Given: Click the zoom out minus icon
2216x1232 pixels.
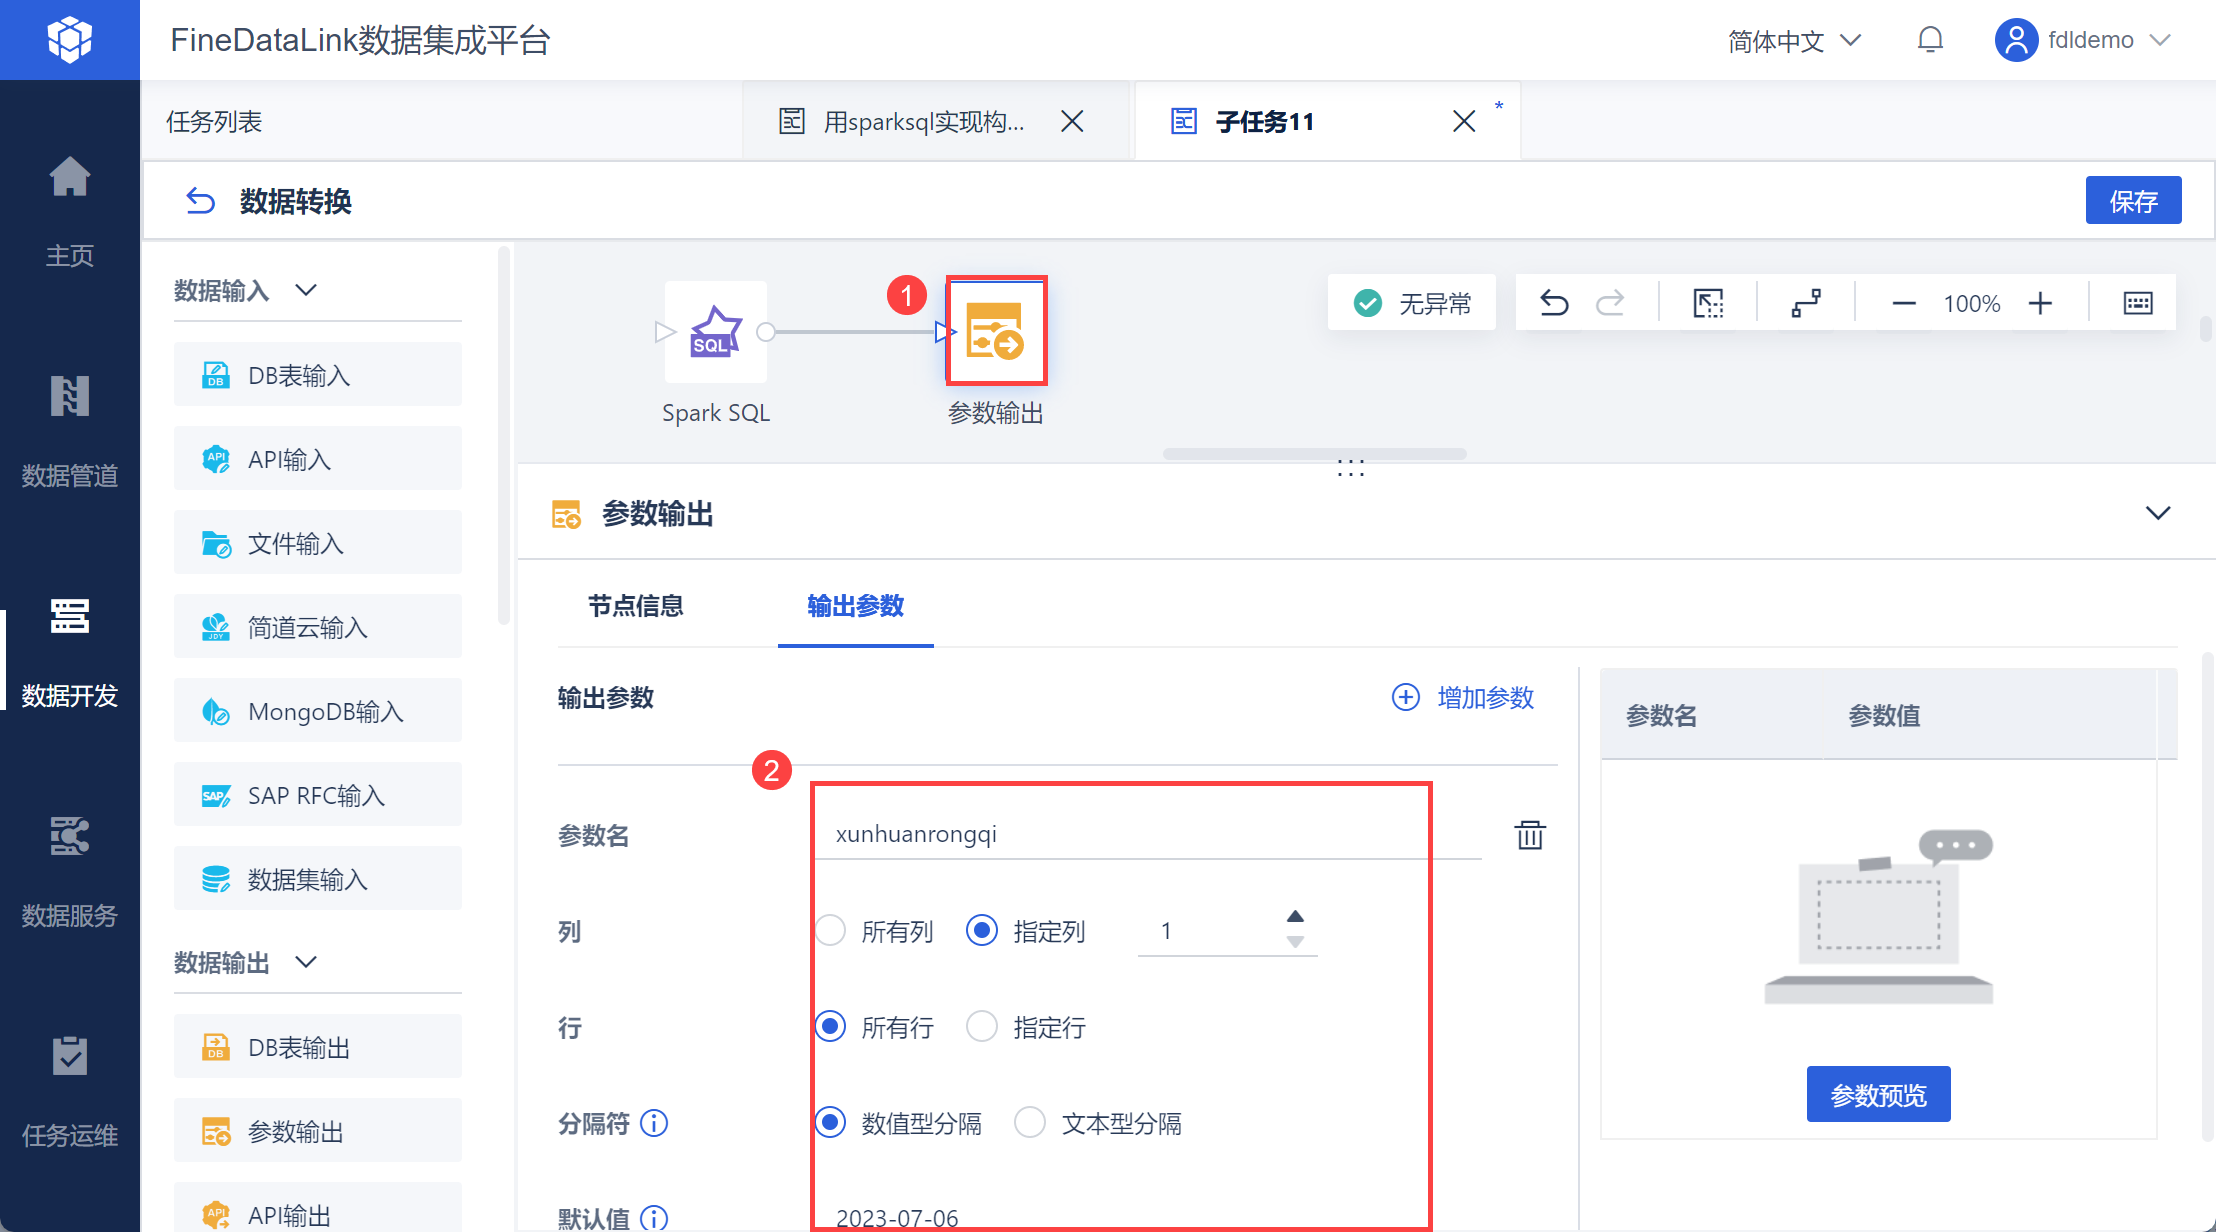Looking at the screenshot, I should 1903,303.
